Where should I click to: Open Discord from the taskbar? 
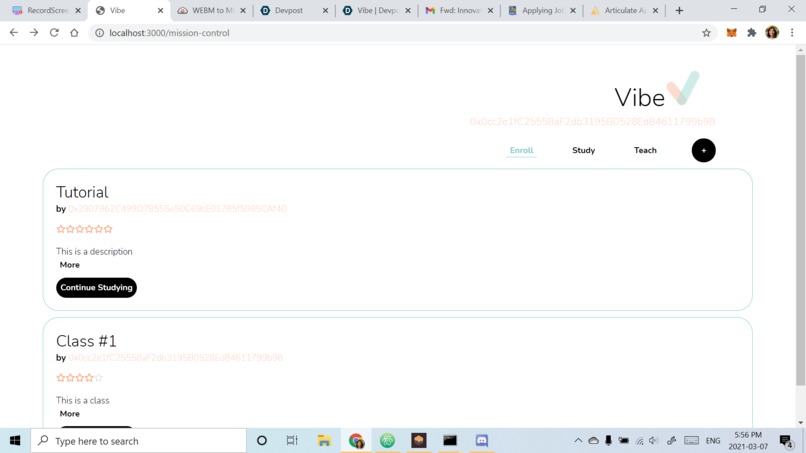(x=482, y=441)
